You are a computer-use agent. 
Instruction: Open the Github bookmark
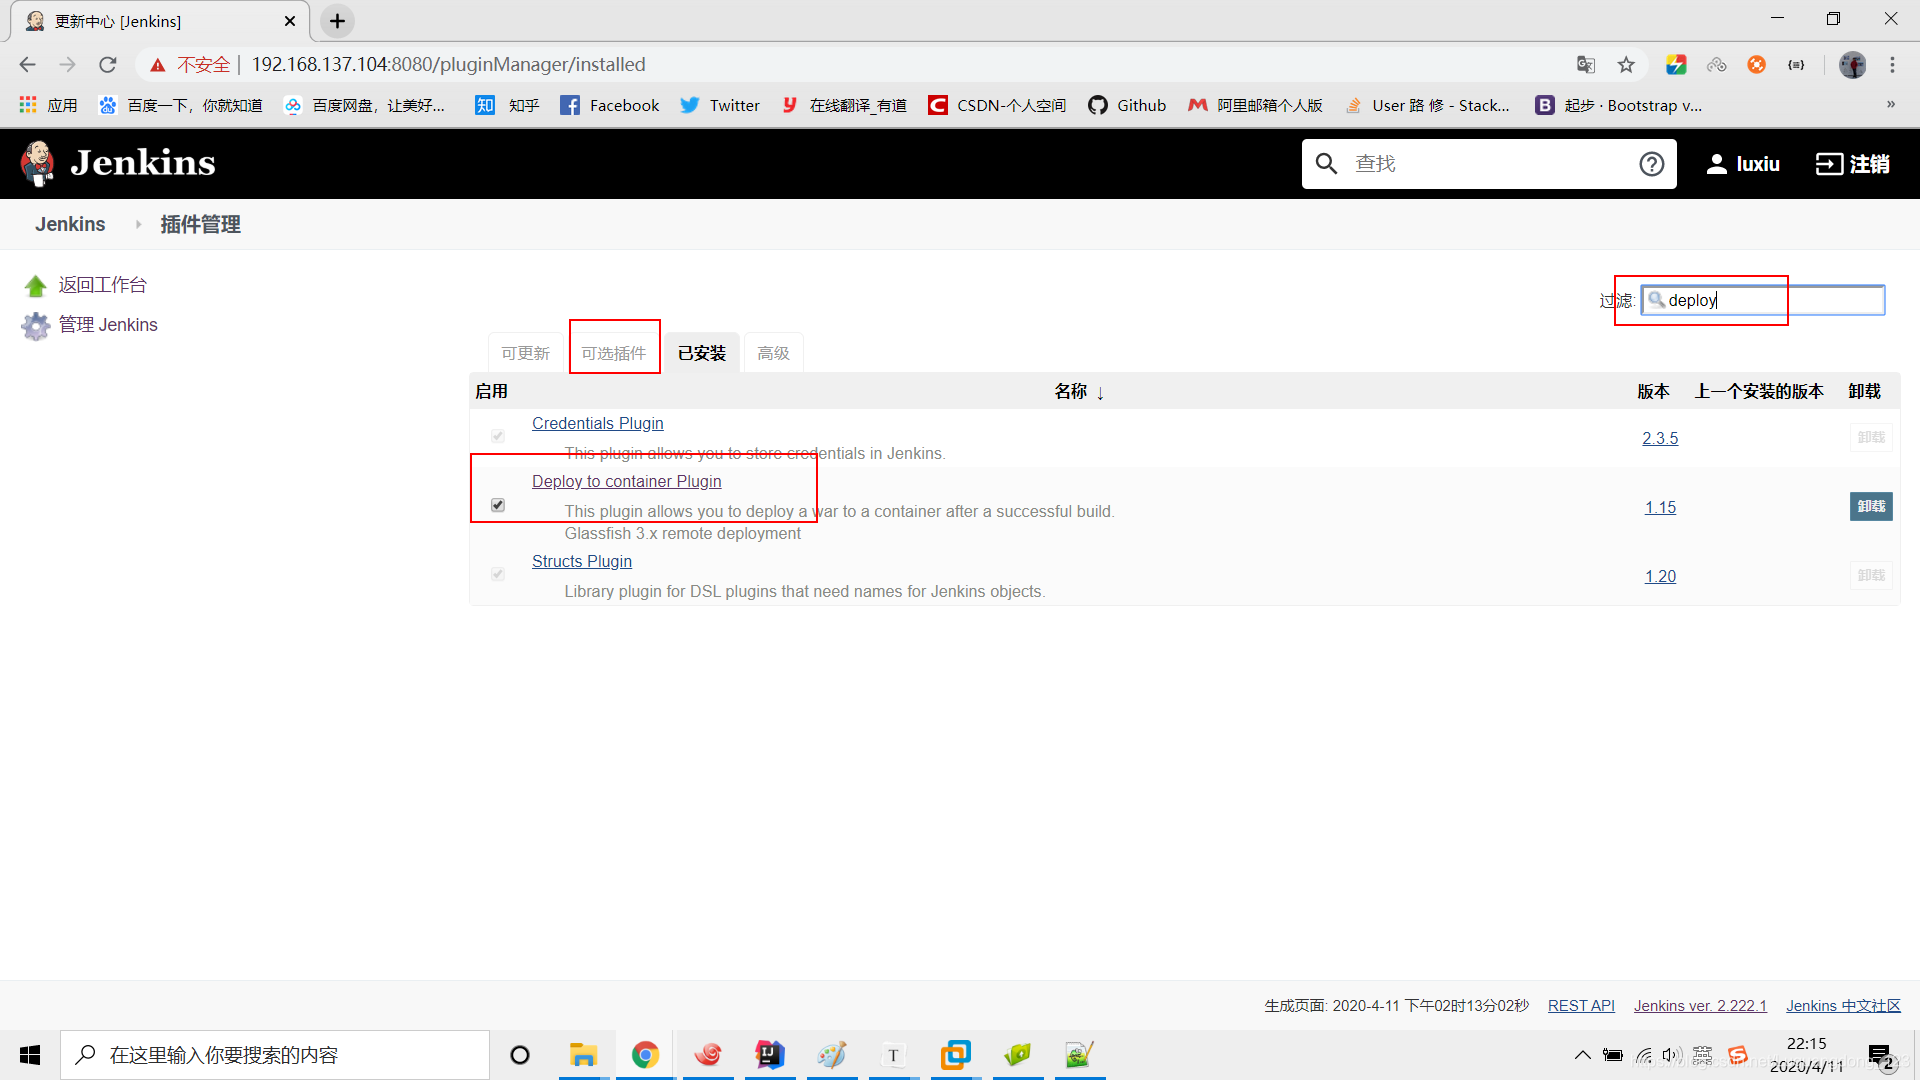pyautogui.click(x=1127, y=105)
